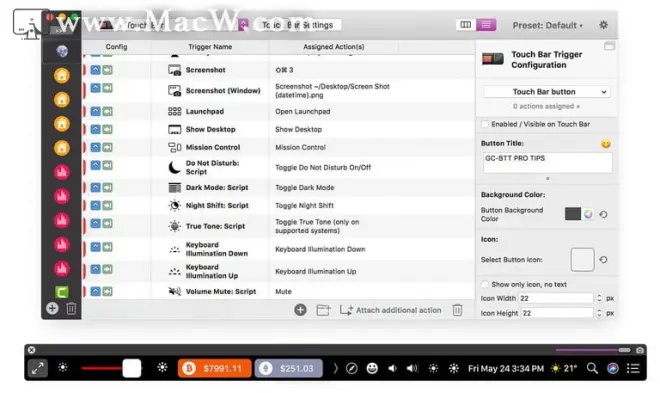Click the add trigger plus icon

pyautogui.click(x=300, y=310)
